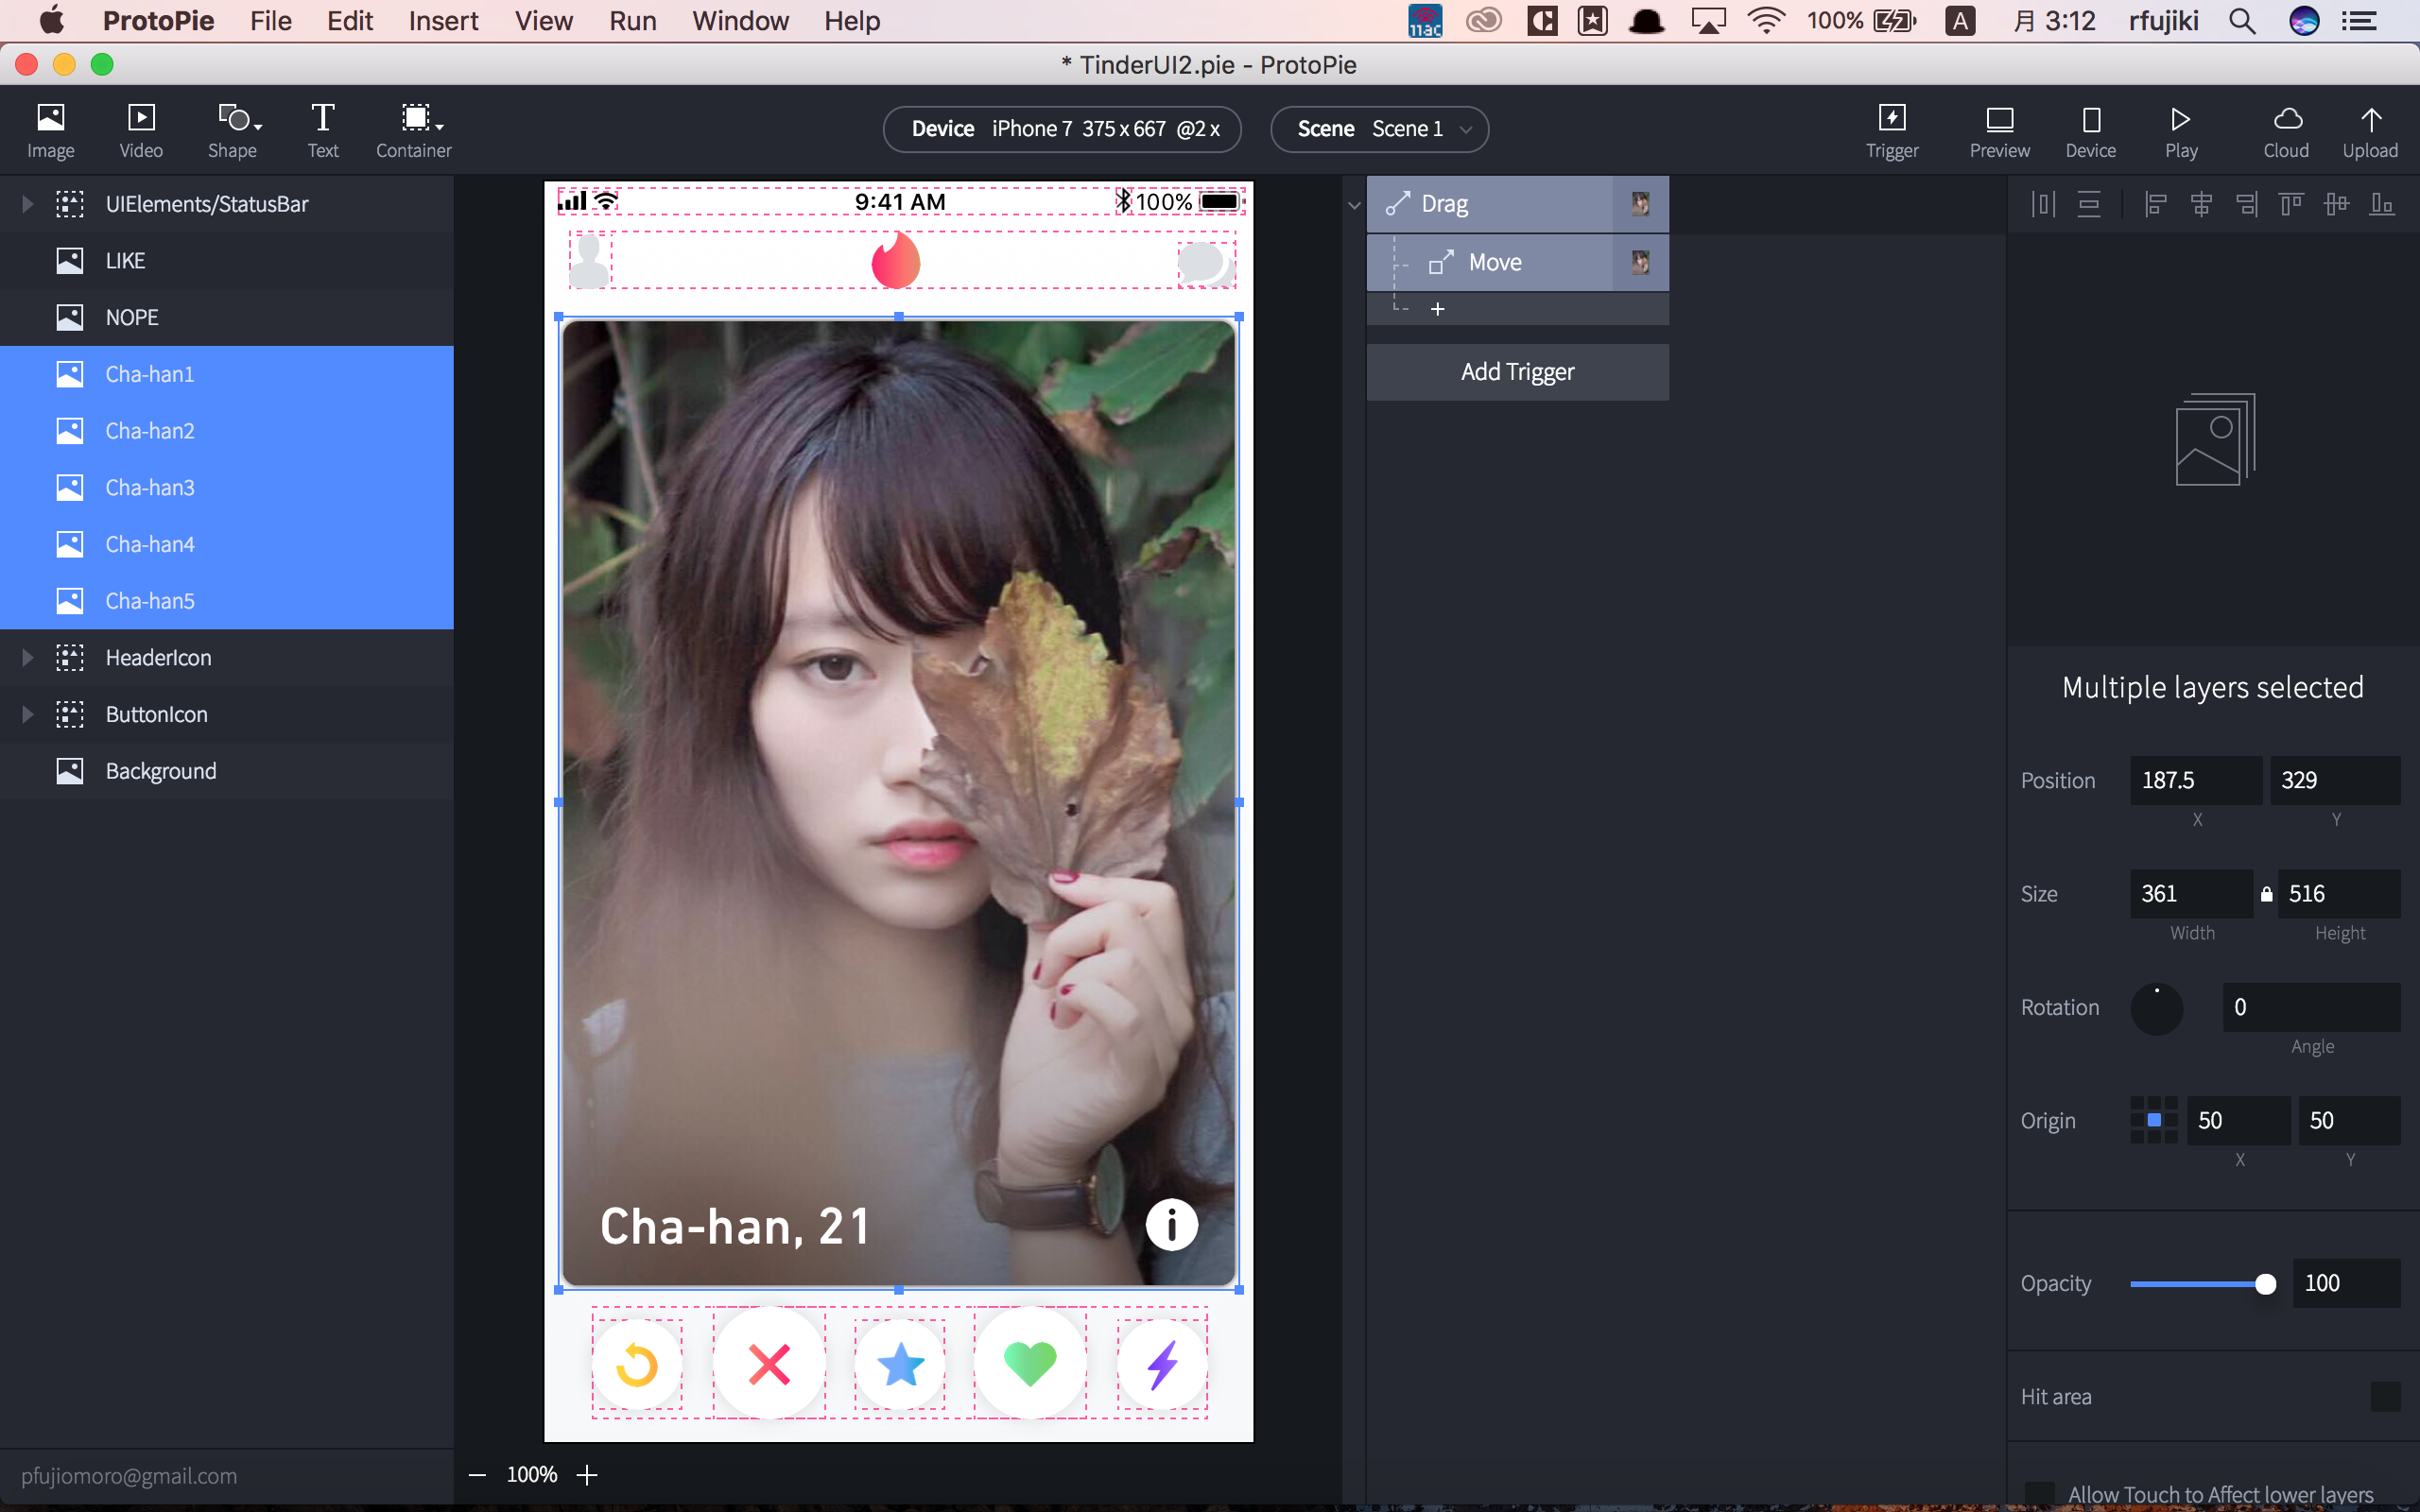Expand the UIElements/StatusBar layer group
Screen dimensions: 2420x1512
click(x=25, y=204)
